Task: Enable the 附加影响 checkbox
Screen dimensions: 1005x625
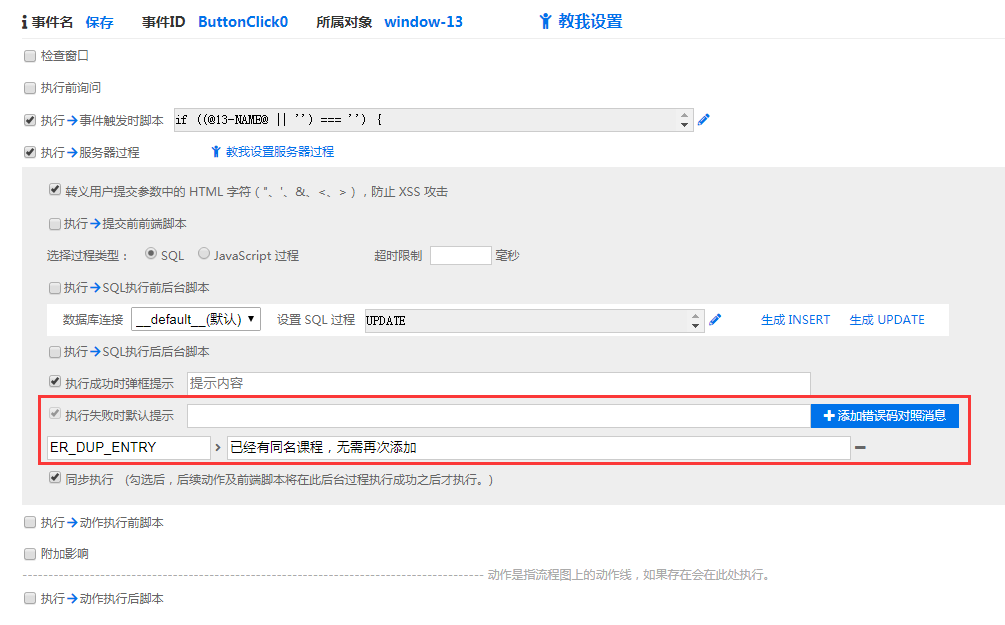Action: click(29, 553)
